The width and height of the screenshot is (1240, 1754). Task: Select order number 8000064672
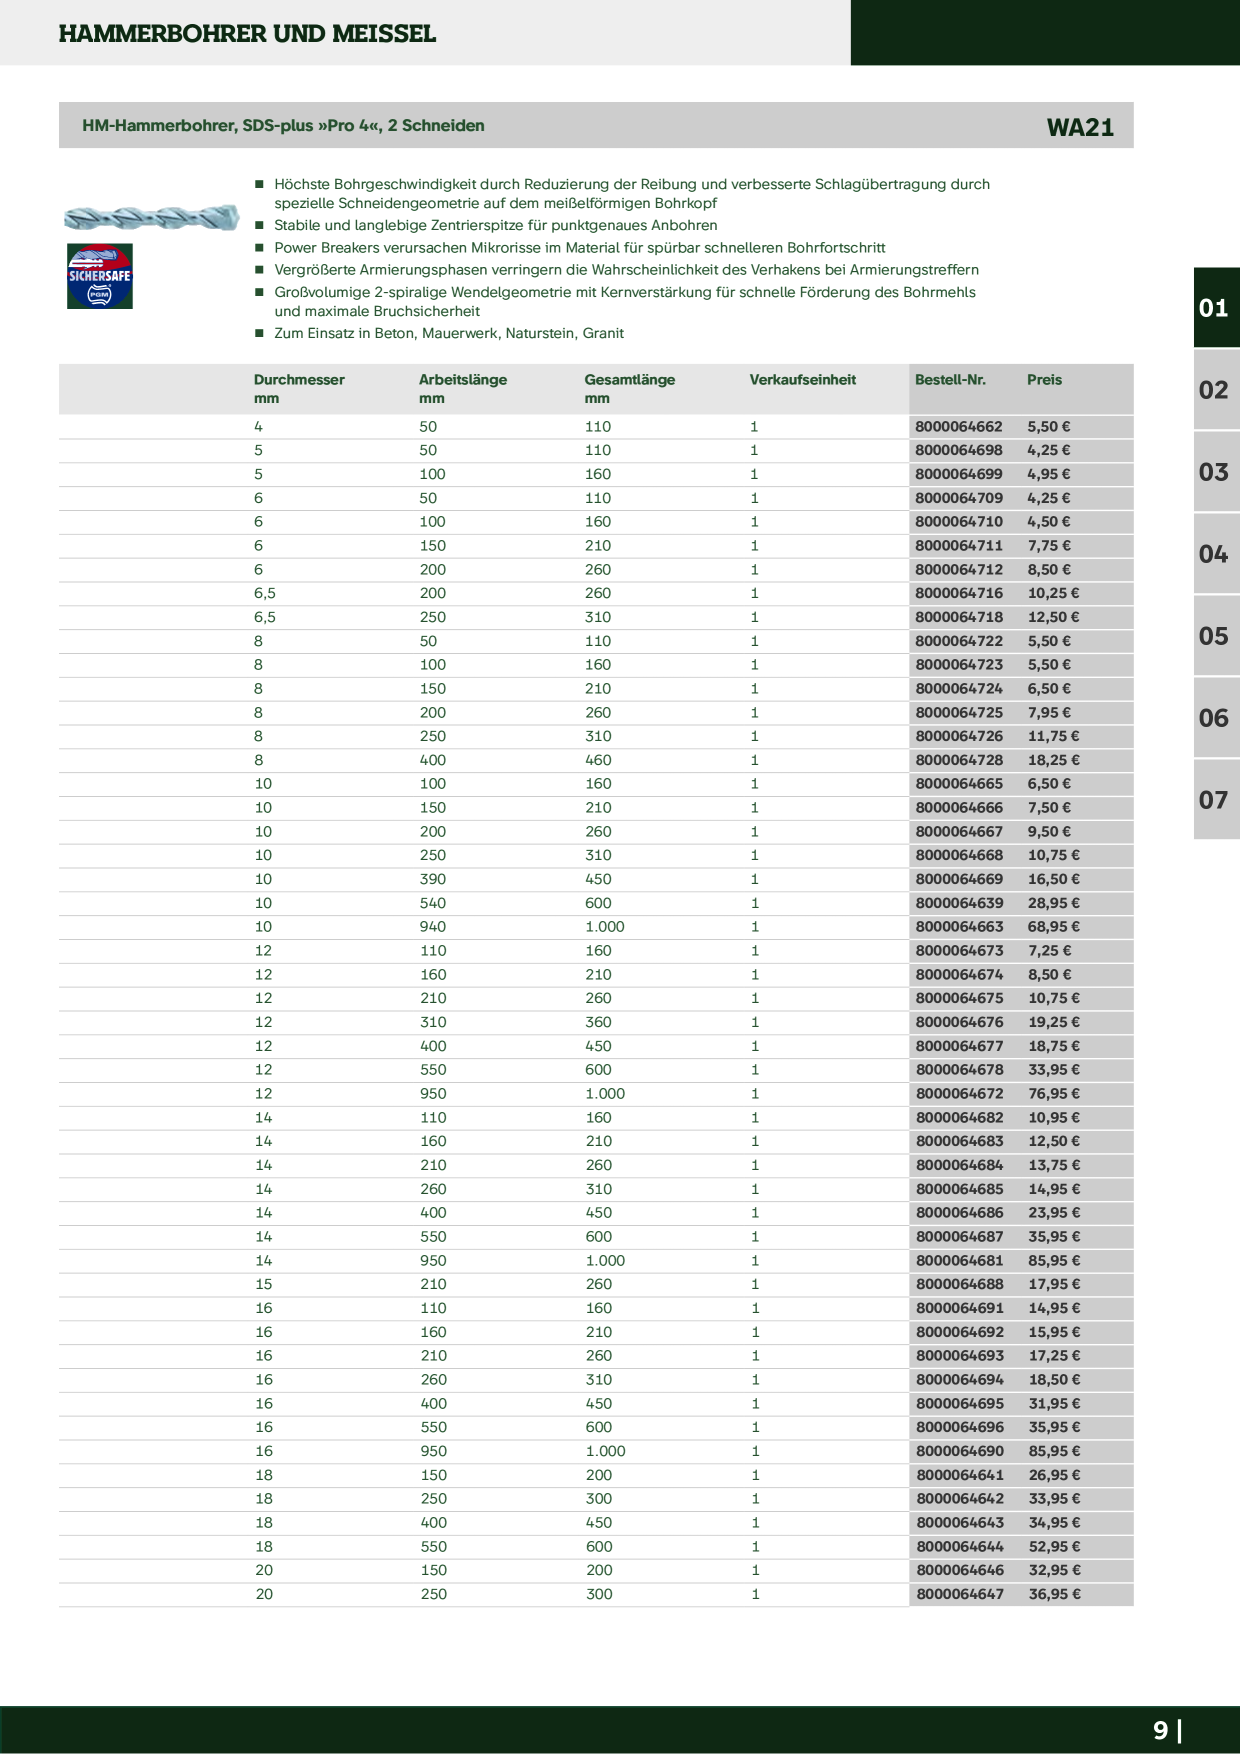pyautogui.click(x=959, y=1094)
